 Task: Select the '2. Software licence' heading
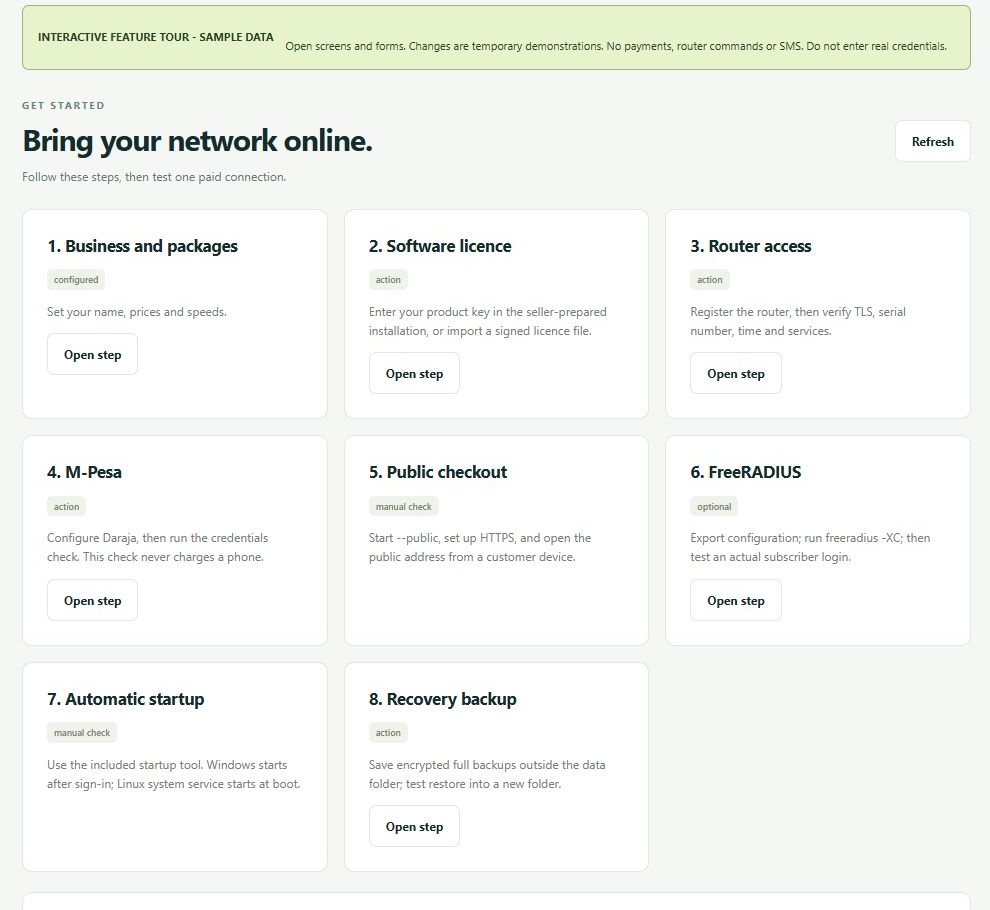pos(440,246)
